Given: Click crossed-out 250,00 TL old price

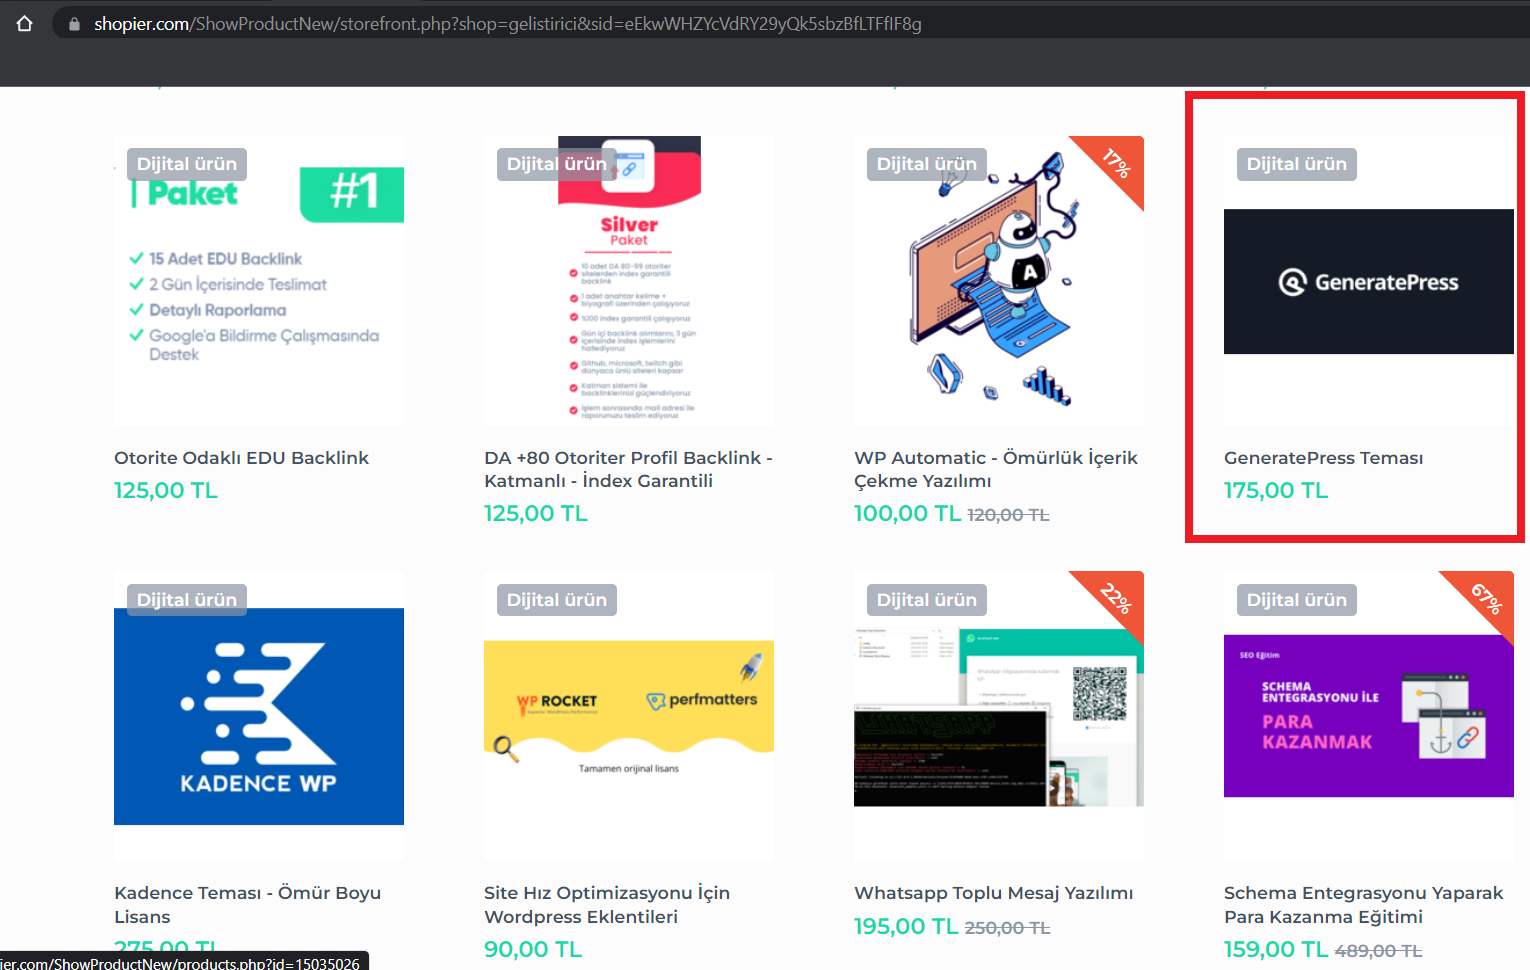Looking at the screenshot, I should [1007, 928].
